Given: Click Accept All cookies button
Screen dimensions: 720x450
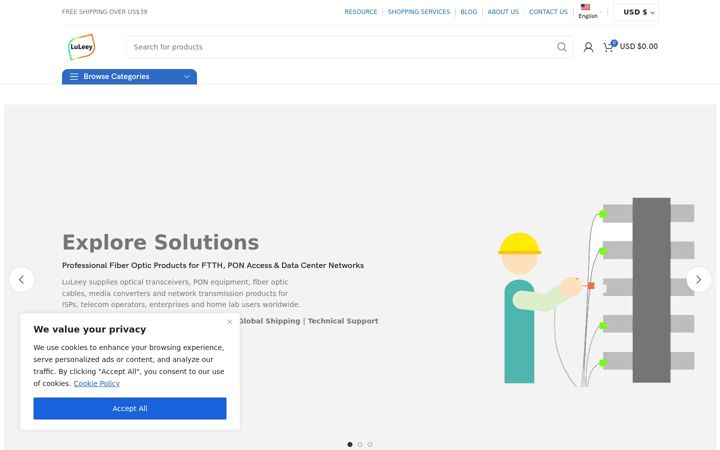Looking at the screenshot, I should click(x=130, y=408).
